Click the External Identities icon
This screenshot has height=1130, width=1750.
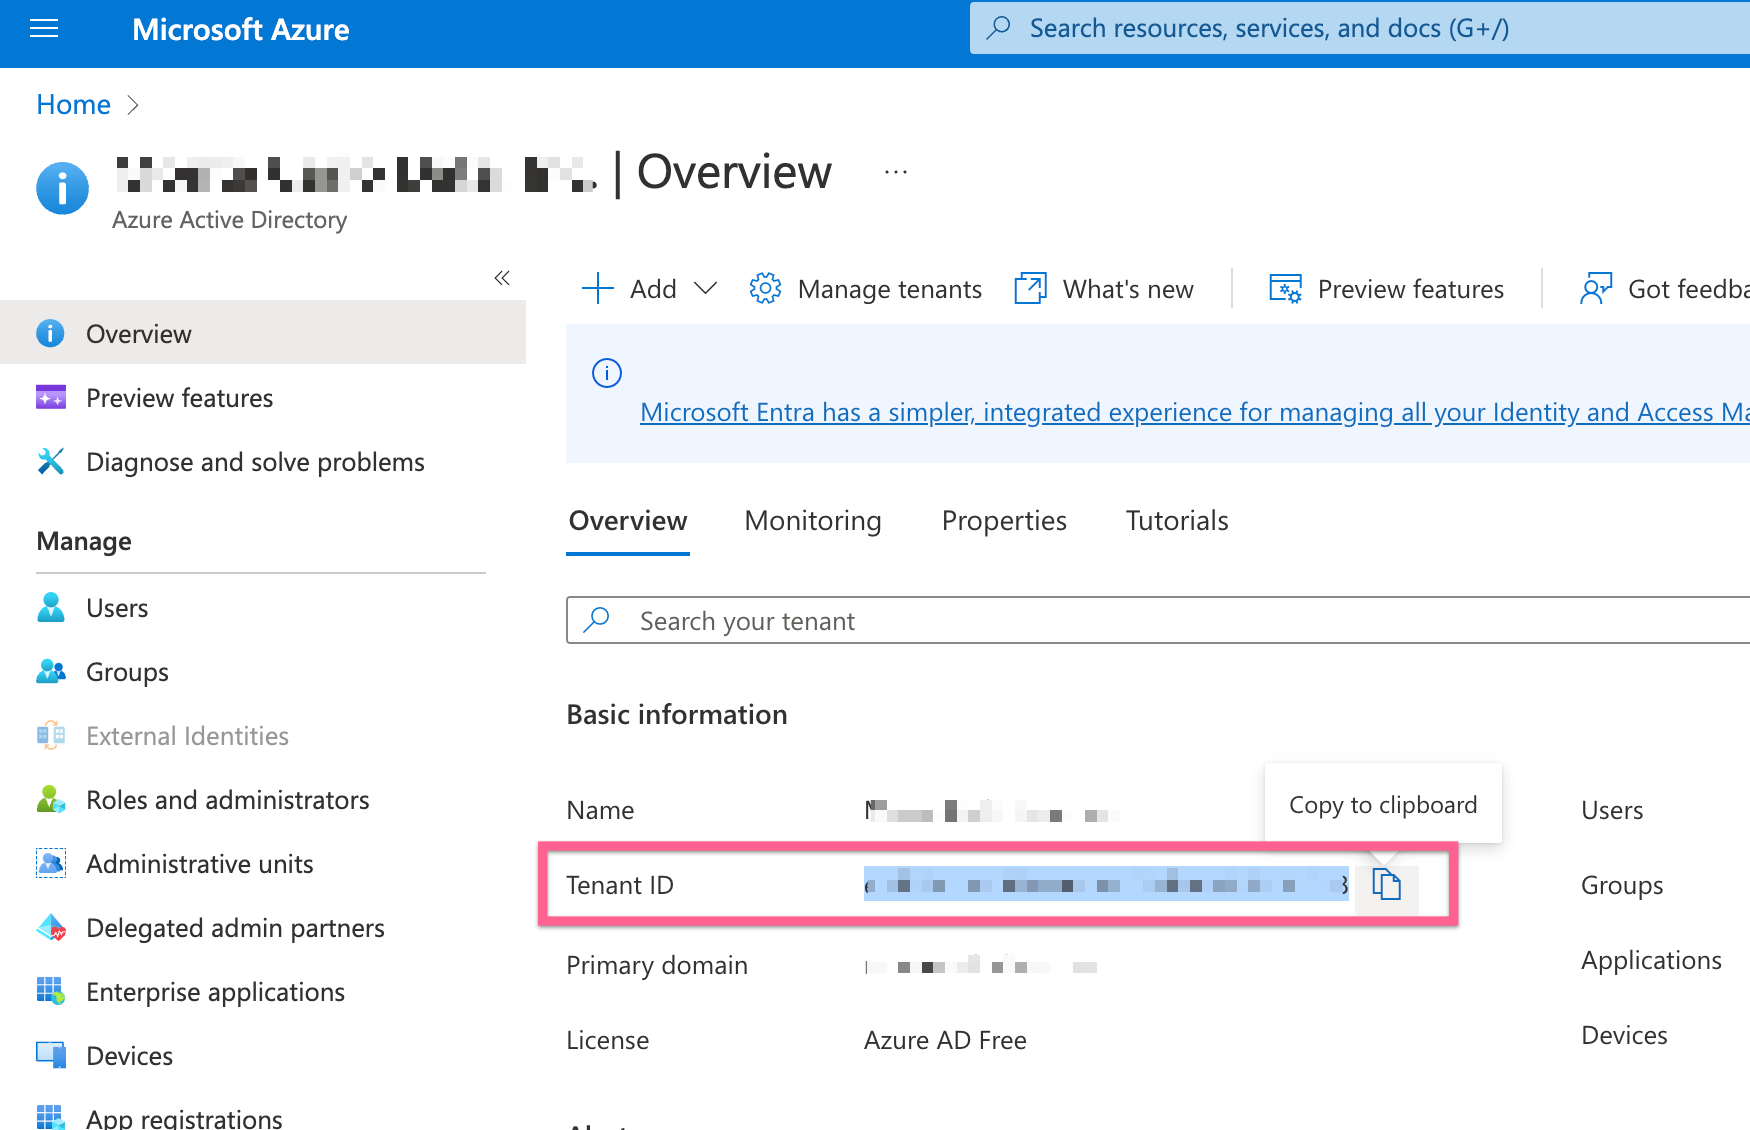coord(51,735)
